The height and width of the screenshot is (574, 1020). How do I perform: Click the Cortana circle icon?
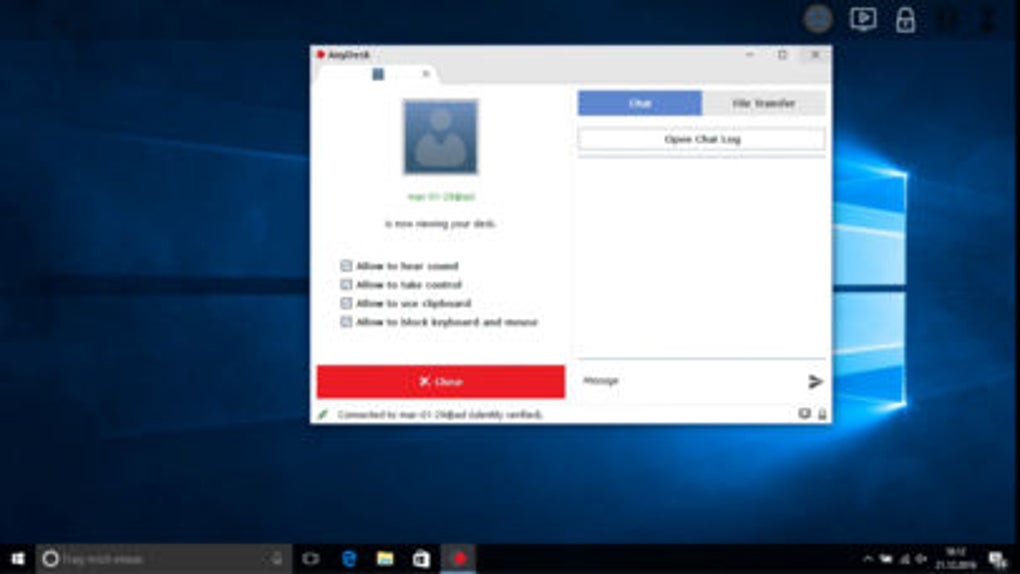[x=51, y=559]
